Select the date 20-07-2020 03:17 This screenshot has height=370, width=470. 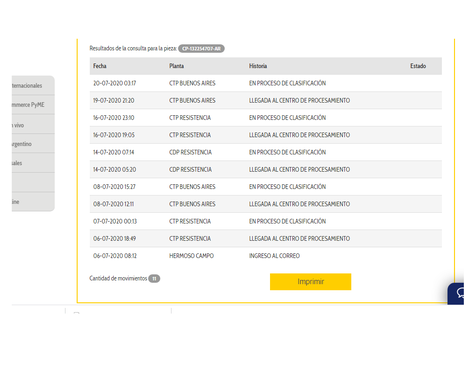(114, 83)
